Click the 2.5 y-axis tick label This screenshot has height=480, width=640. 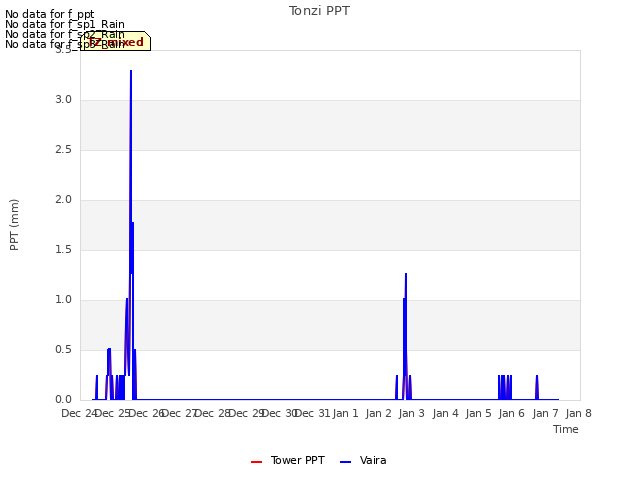tap(63, 149)
